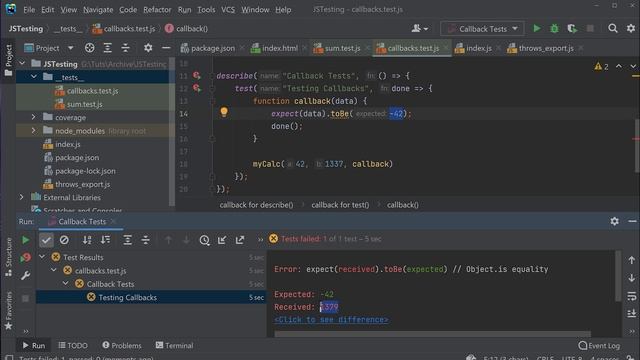Screen dimensions: 640x360
Task: Open the Terminal tool window
Action: 174,345
